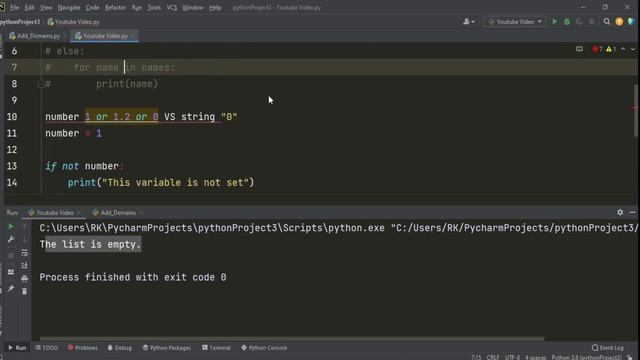Click 'The list is empty.' output line
The height and width of the screenshot is (360, 640).
point(90,244)
